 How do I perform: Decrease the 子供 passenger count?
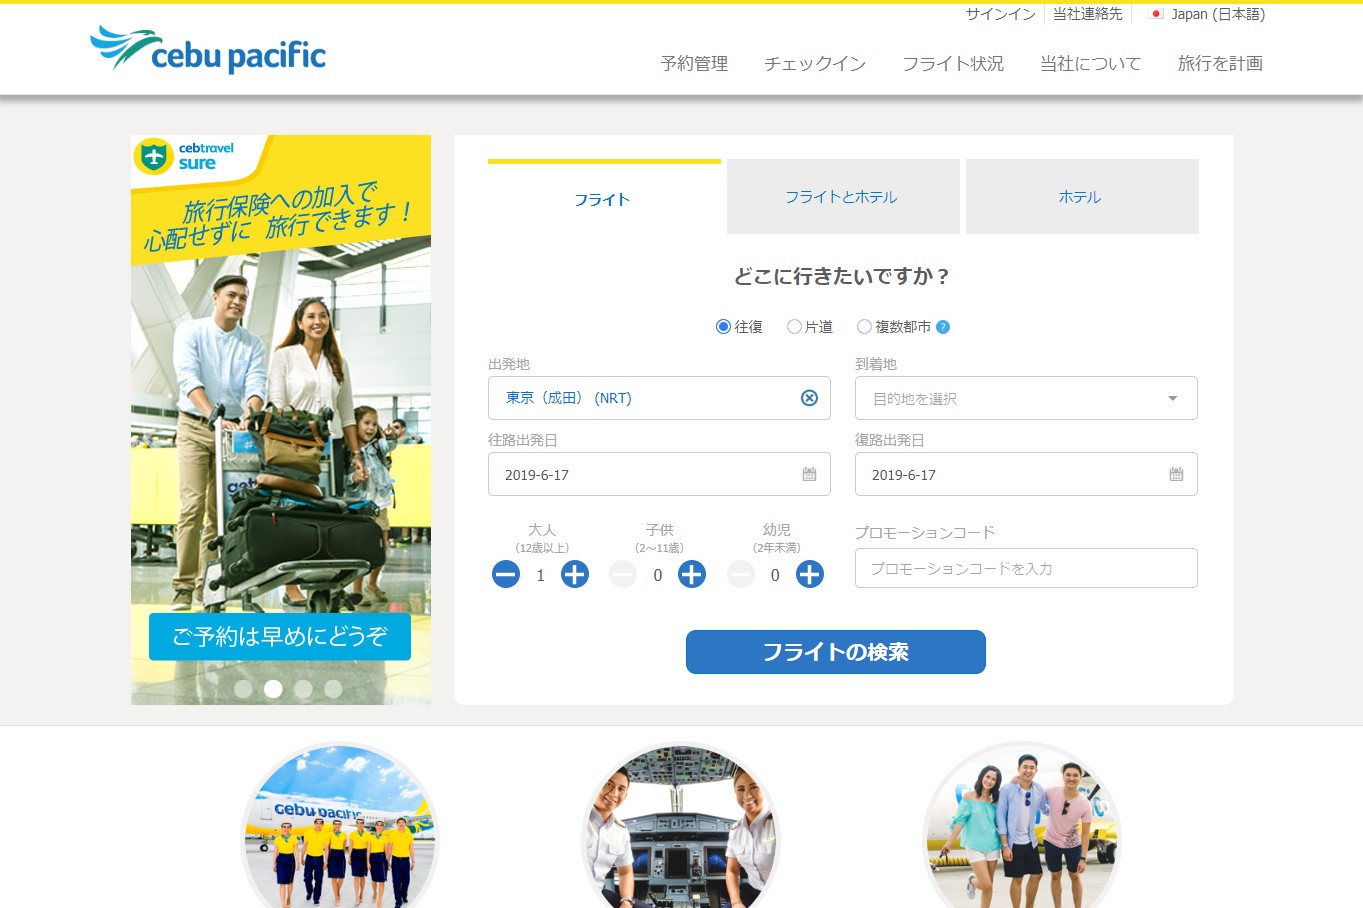point(623,574)
